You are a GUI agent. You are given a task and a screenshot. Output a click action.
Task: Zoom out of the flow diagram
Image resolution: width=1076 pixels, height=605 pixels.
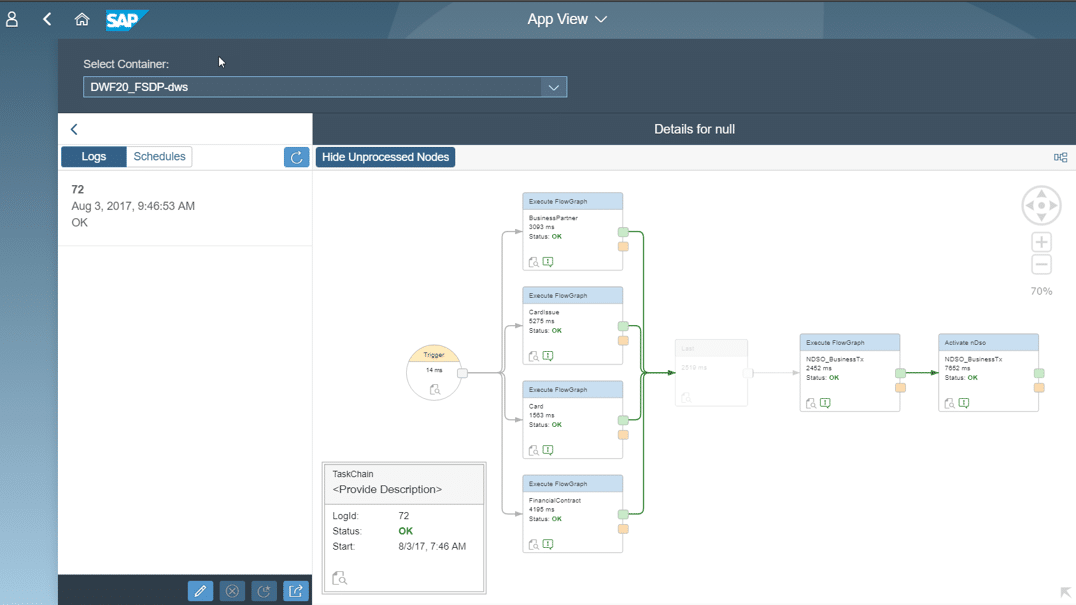[x=1041, y=265]
